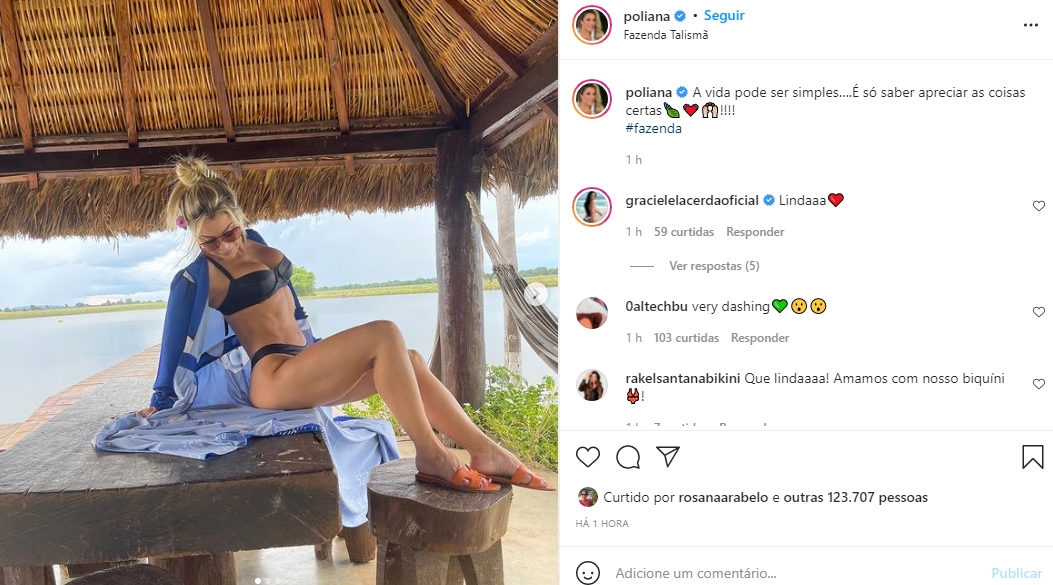Save the post with the bookmark icon
This screenshot has height=585, width=1053.
tap(1033, 457)
